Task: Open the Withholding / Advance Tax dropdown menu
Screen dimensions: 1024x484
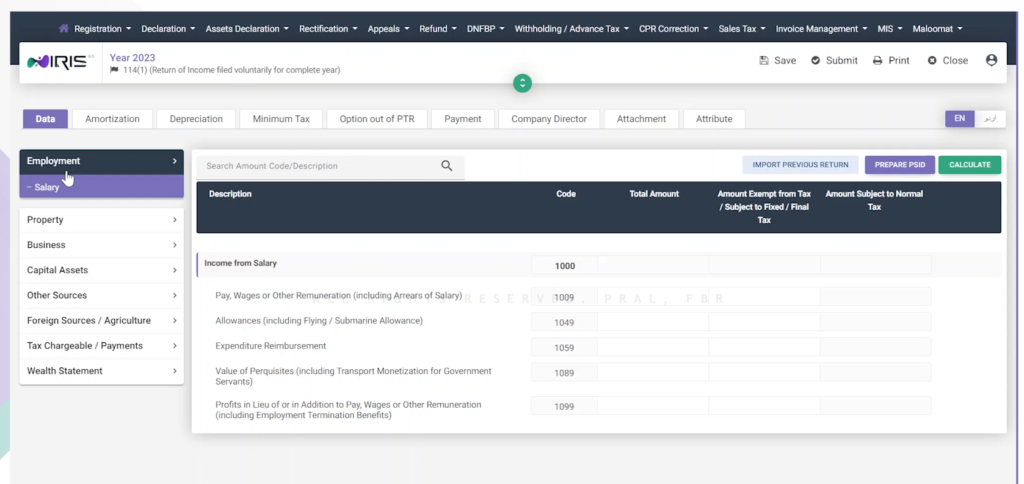Action: click(571, 29)
